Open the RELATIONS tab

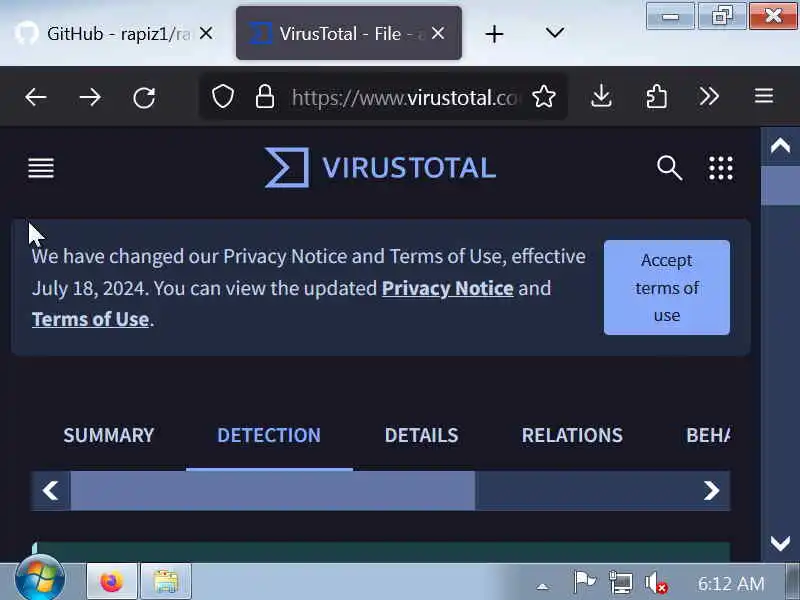[x=572, y=435]
